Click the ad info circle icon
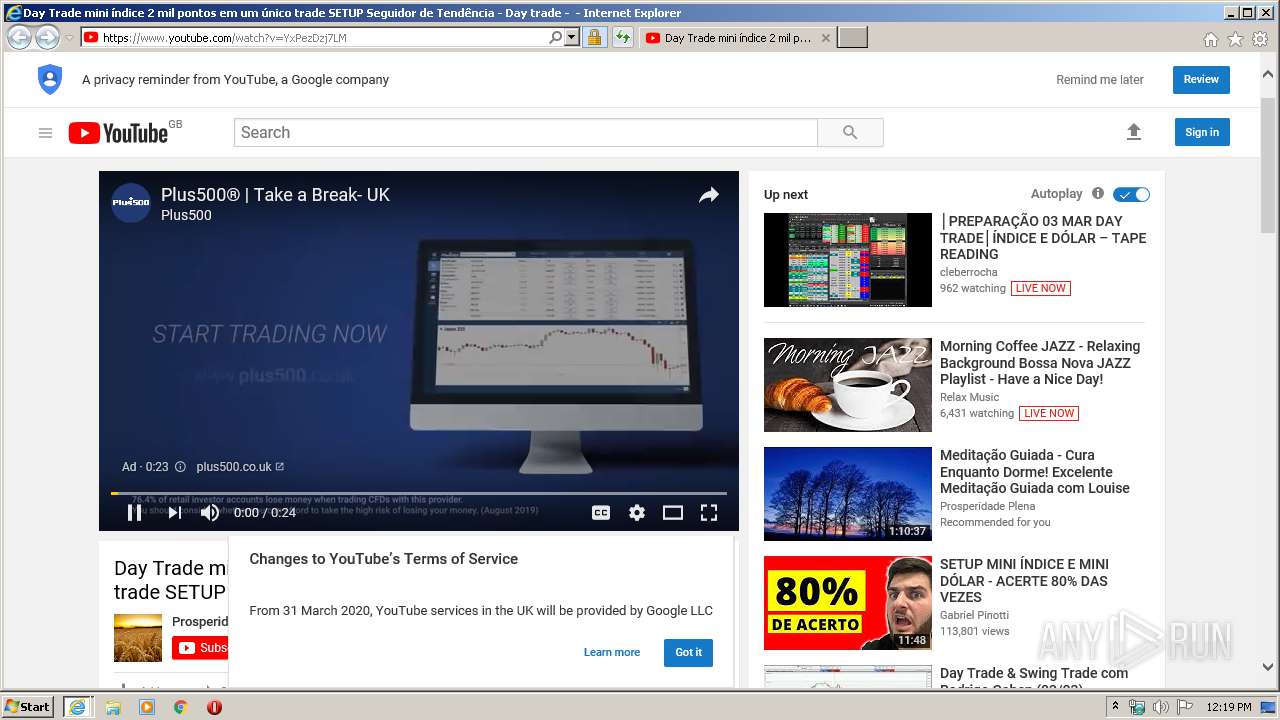The width and height of the screenshot is (1280, 720). [x=180, y=467]
